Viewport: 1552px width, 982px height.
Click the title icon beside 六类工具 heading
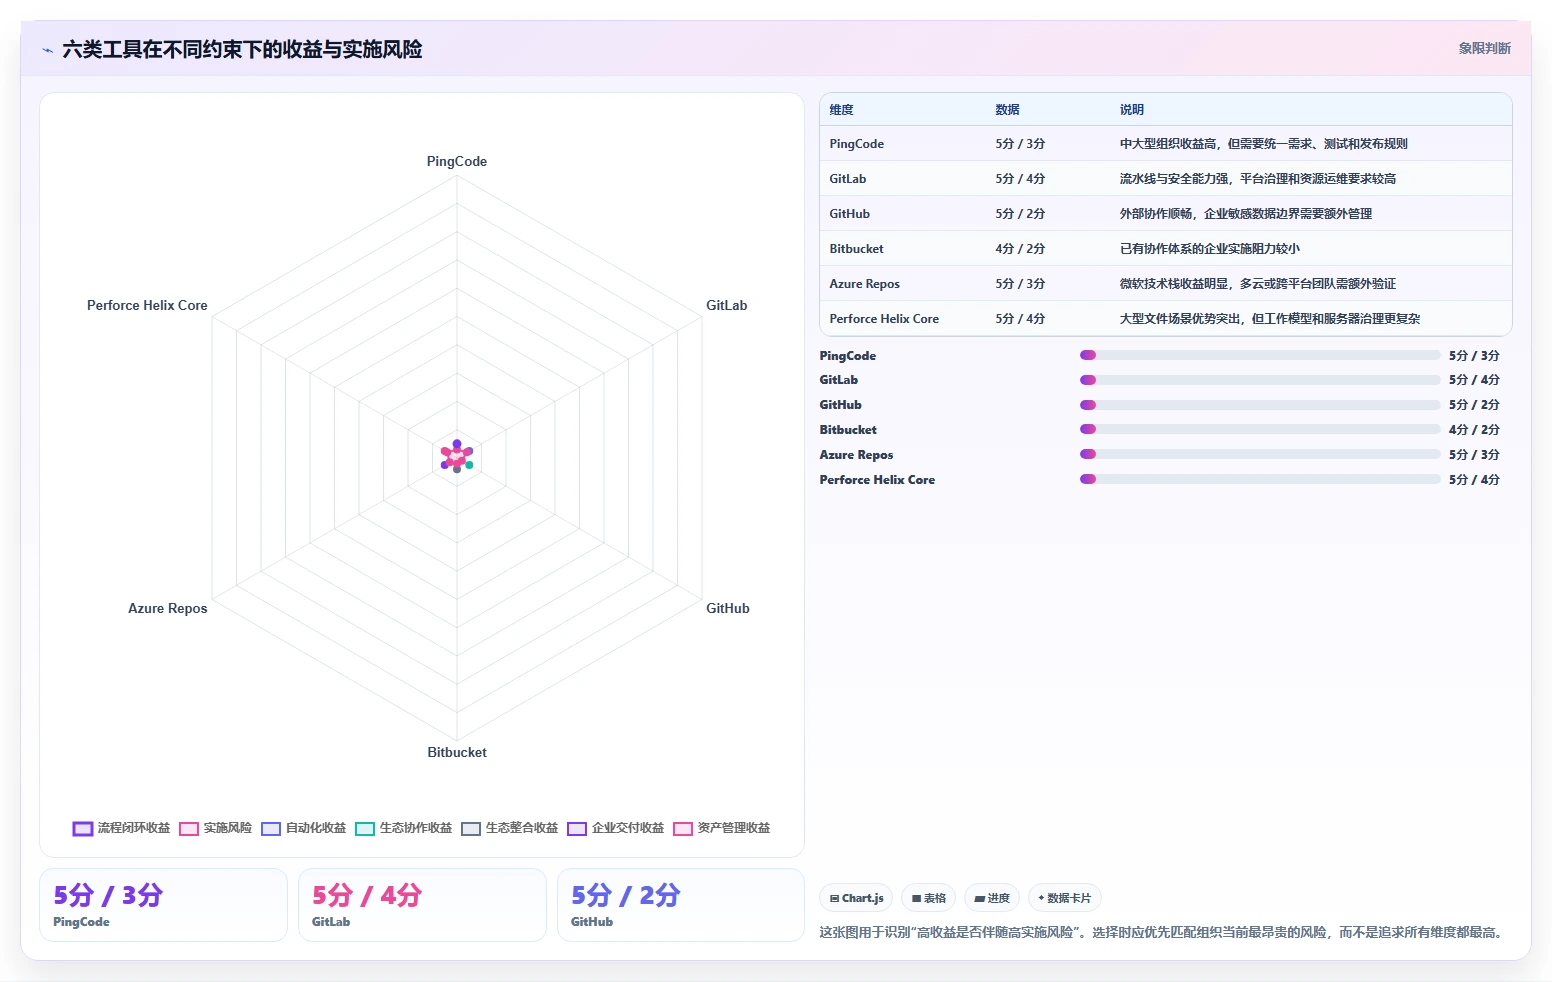click(47, 50)
